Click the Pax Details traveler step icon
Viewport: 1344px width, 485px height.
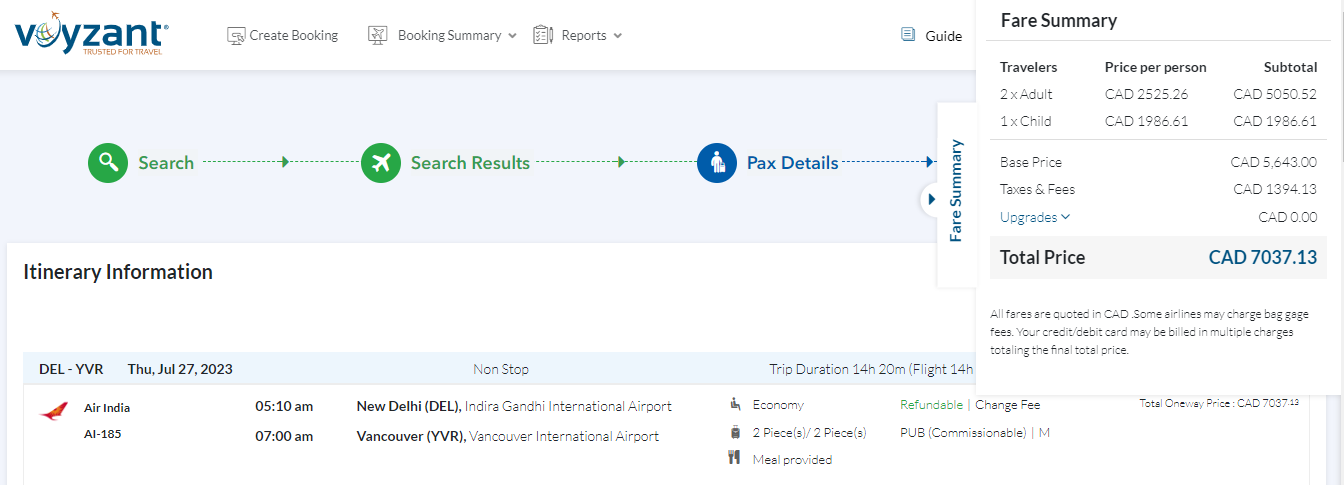click(717, 163)
